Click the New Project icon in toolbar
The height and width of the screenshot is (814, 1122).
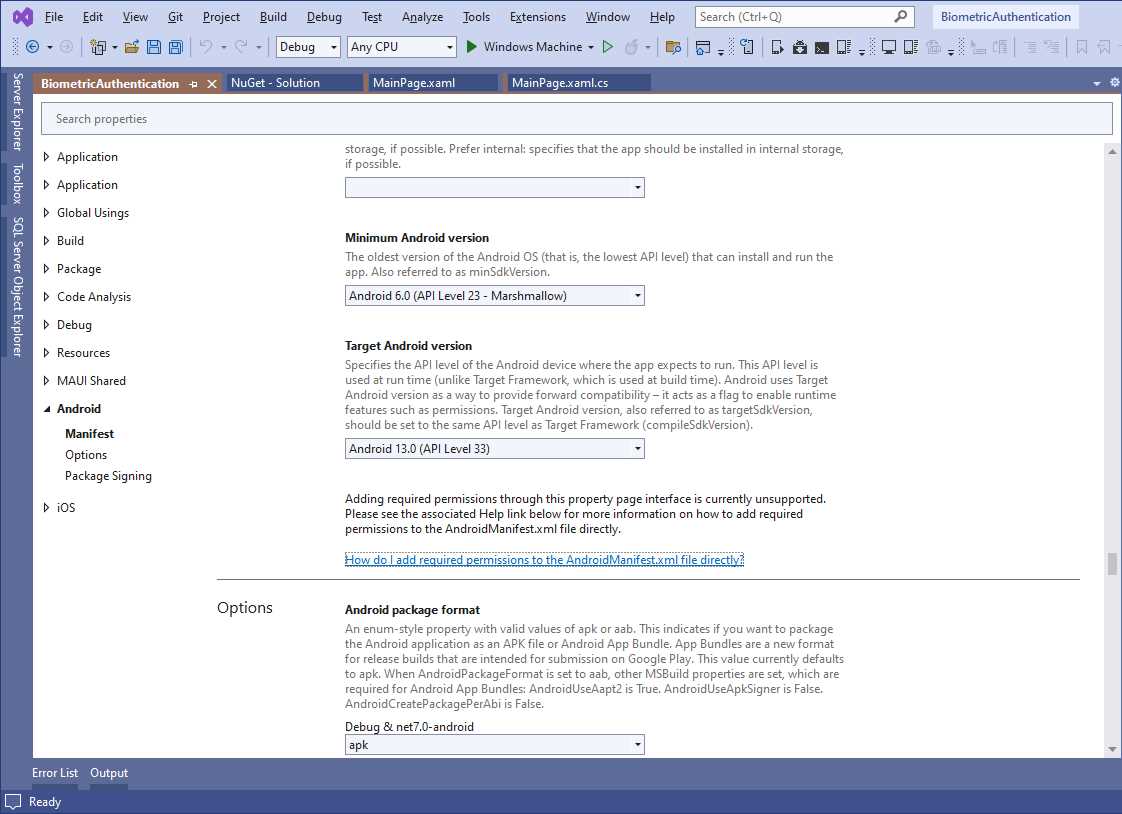(x=98, y=47)
